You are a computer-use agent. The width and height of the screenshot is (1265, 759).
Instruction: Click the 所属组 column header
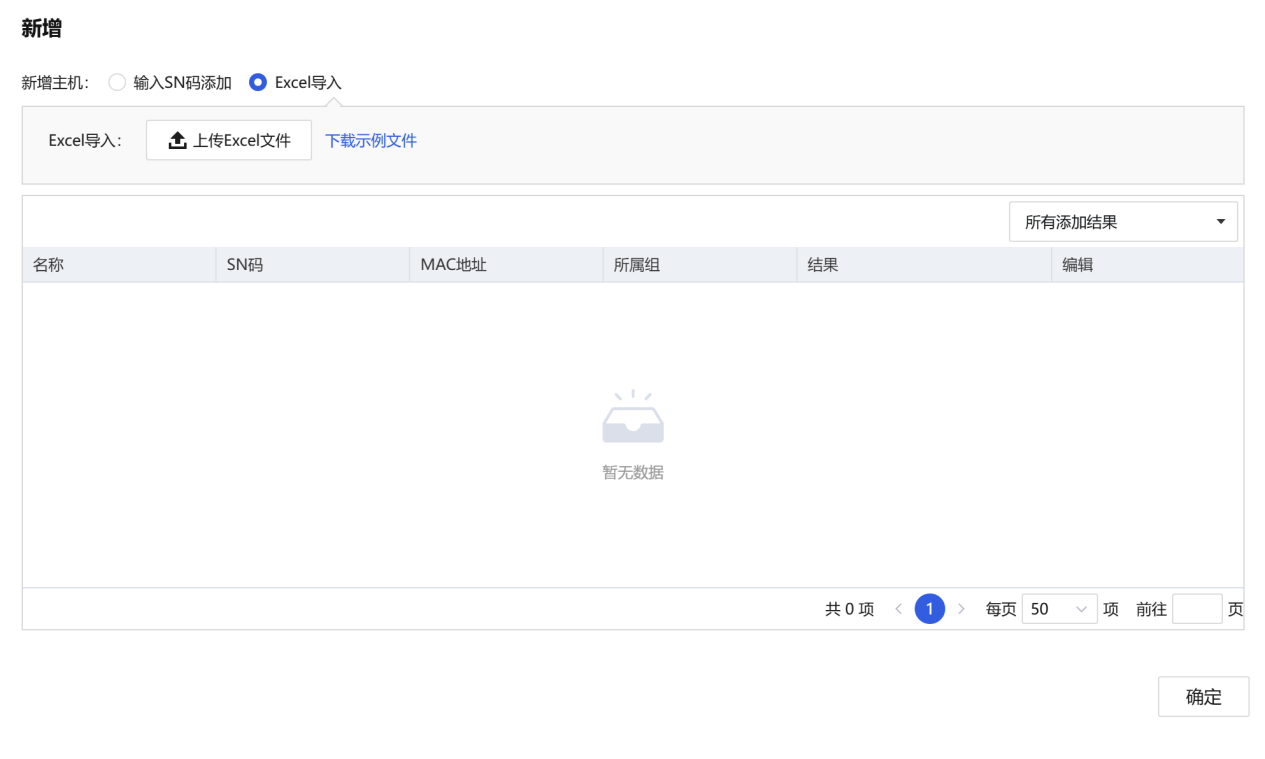click(x=637, y=265)
